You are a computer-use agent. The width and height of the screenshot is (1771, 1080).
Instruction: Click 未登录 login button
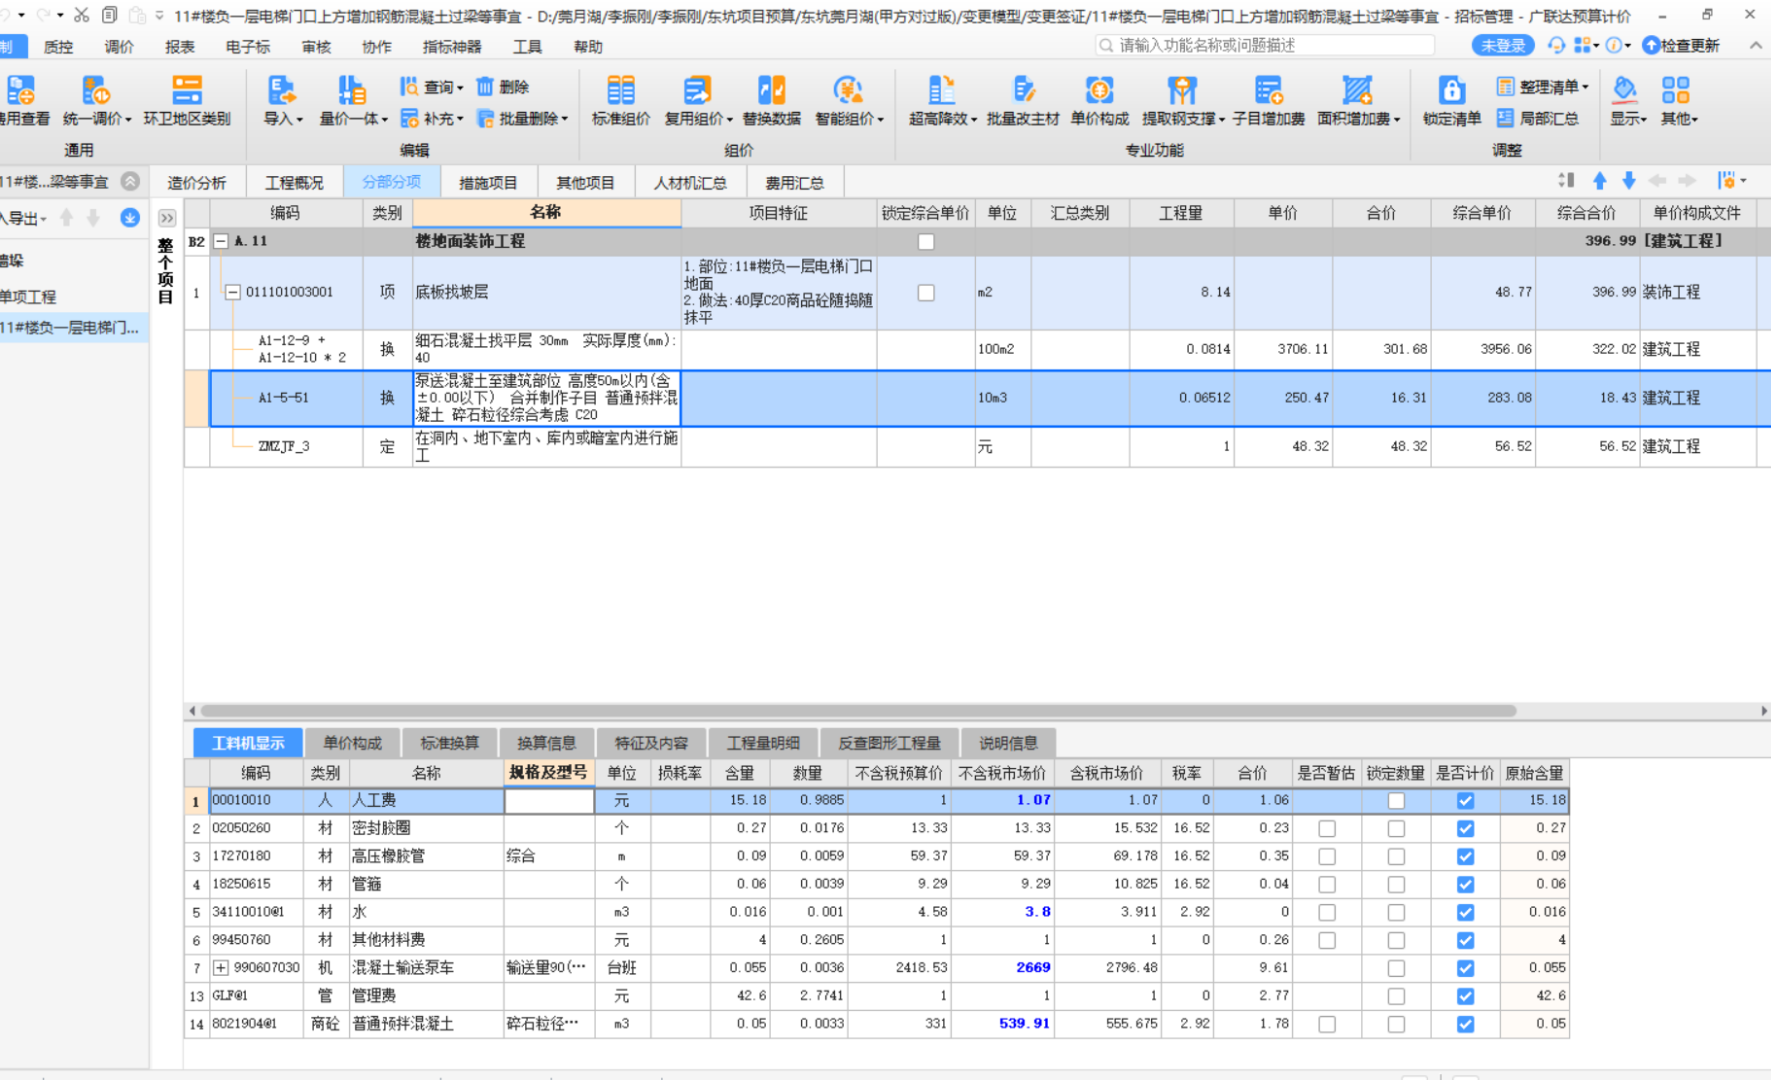1502,45
